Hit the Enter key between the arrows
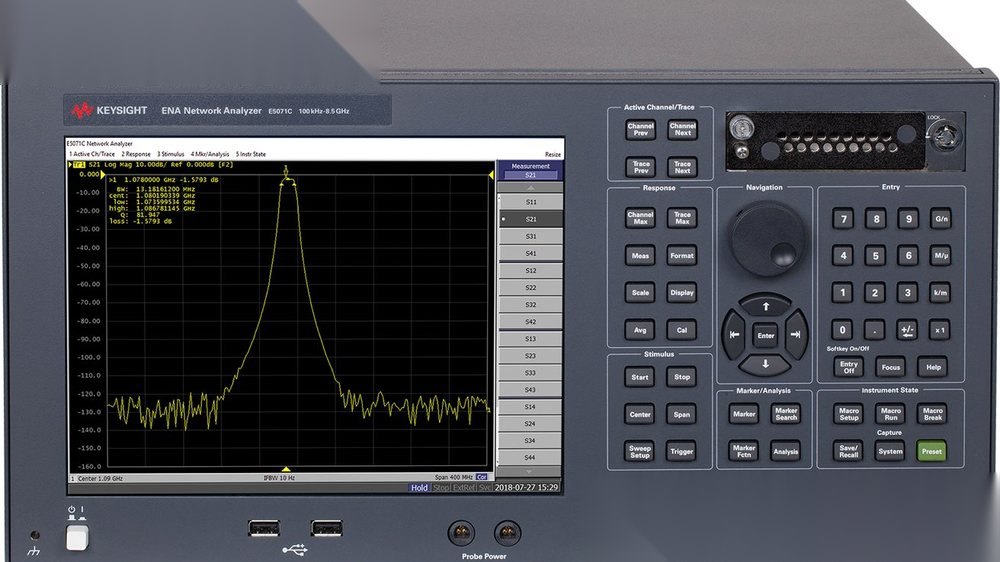 [x=765, y=336]
